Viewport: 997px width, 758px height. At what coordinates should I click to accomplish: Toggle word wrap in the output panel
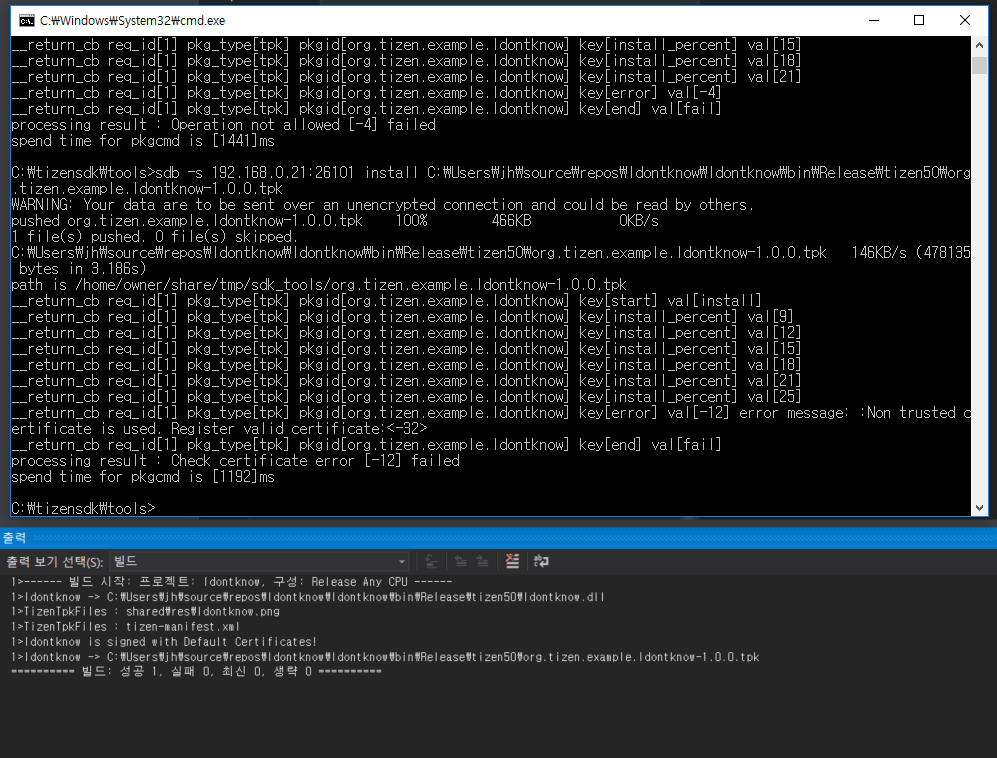pyautogui.click(x=541, y=562)
